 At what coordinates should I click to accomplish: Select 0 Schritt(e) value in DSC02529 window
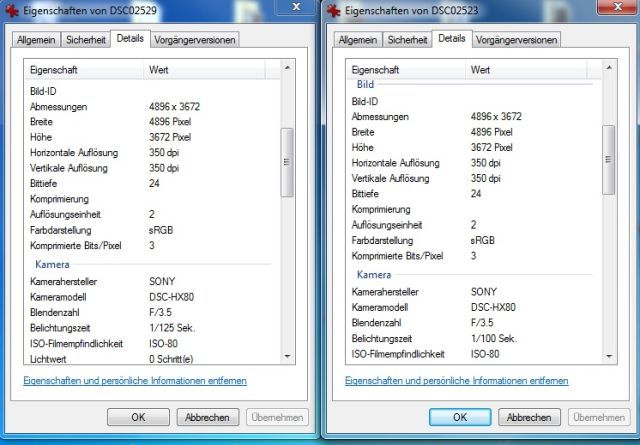point(171,359)
